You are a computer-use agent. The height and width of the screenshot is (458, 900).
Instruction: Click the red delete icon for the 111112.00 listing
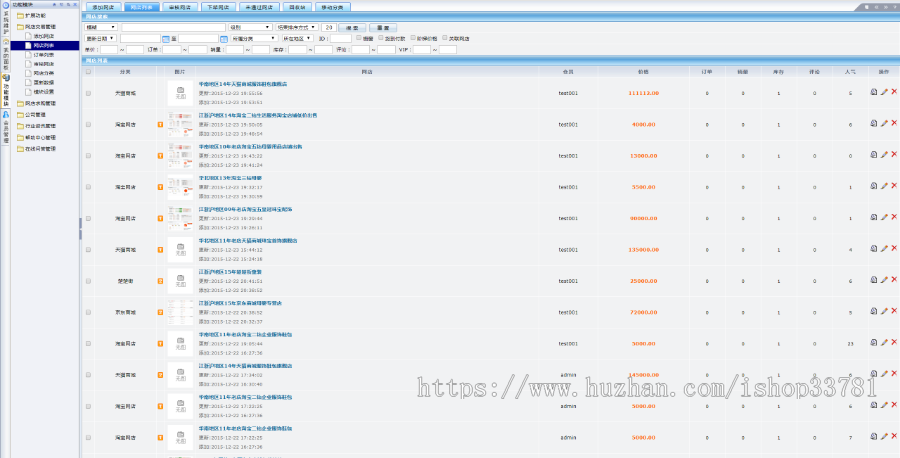(894, 93)
